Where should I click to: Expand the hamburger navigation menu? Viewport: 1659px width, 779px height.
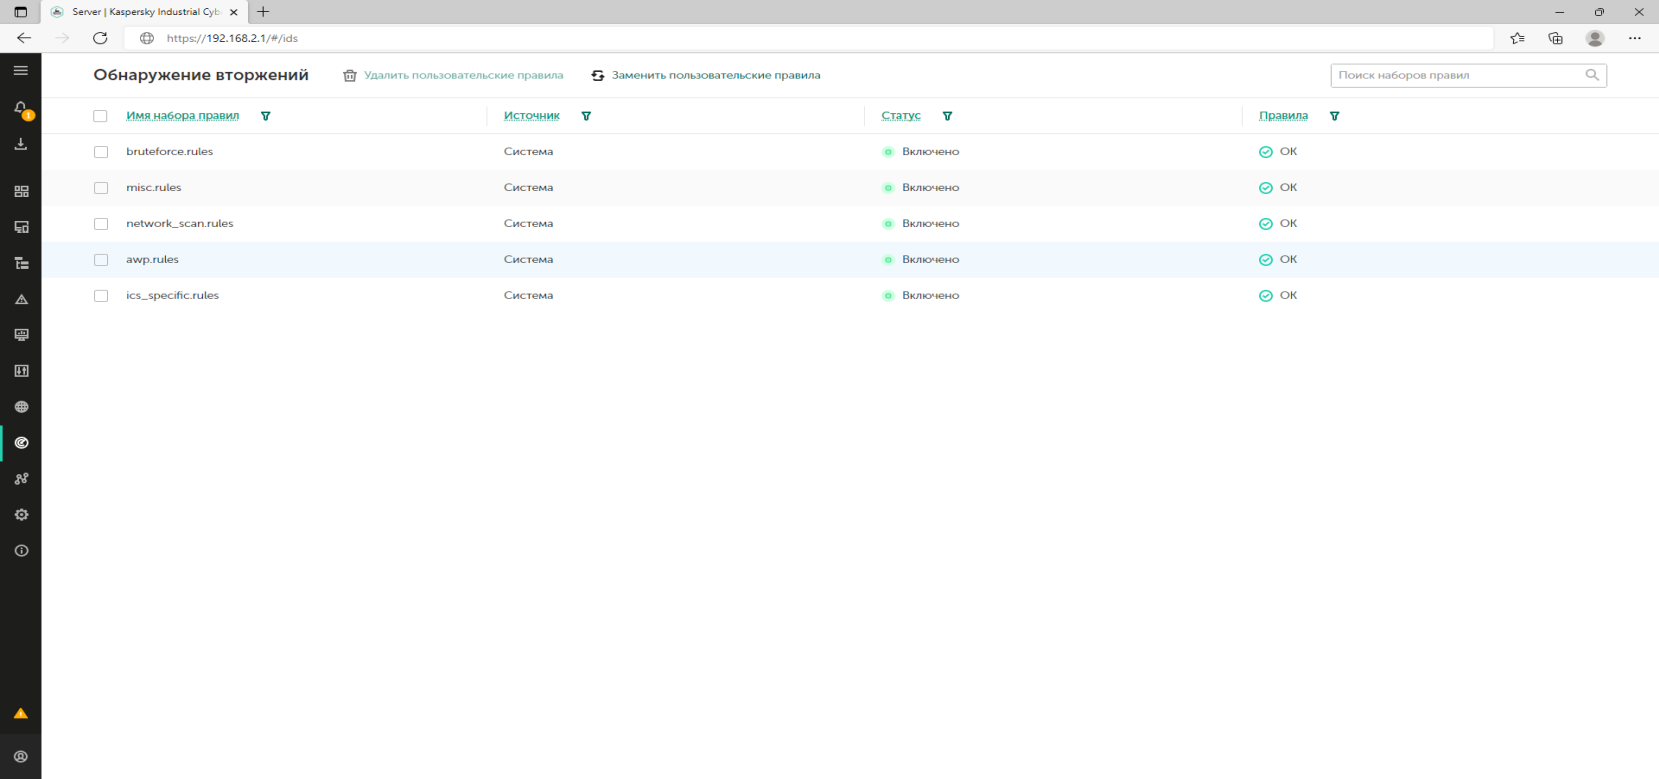20,71
